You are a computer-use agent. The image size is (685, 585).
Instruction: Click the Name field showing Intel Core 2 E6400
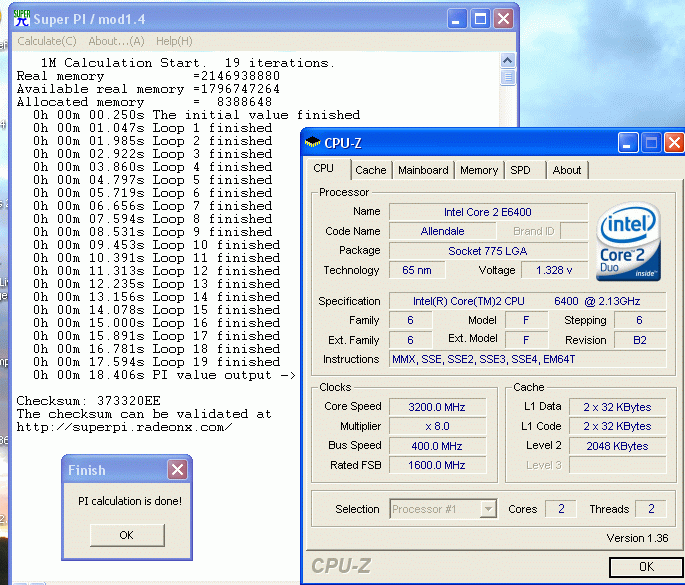(x=488, y=212)
